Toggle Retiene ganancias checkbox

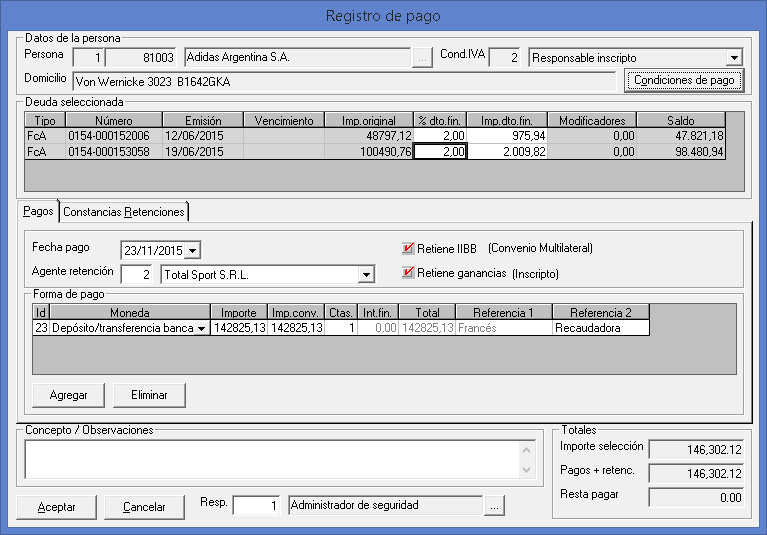pyautogui.click(x=407, y=272)
